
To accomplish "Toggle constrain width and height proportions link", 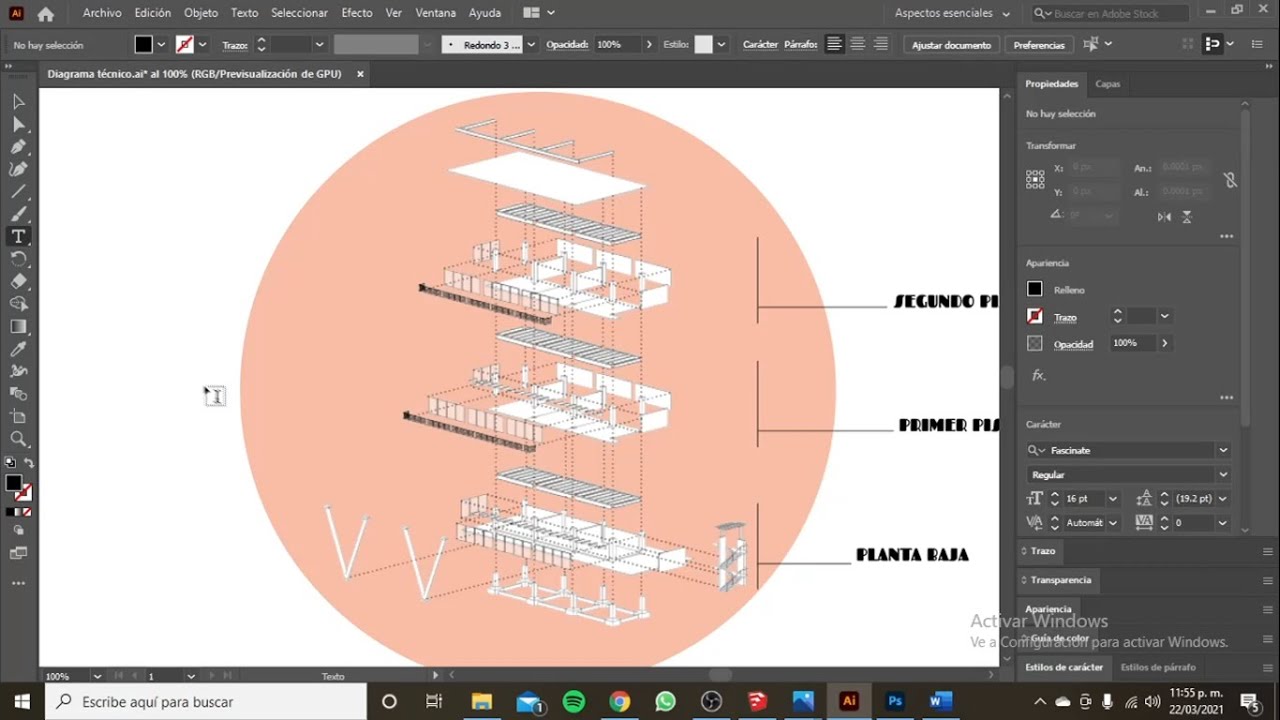I will point(1230,180).
